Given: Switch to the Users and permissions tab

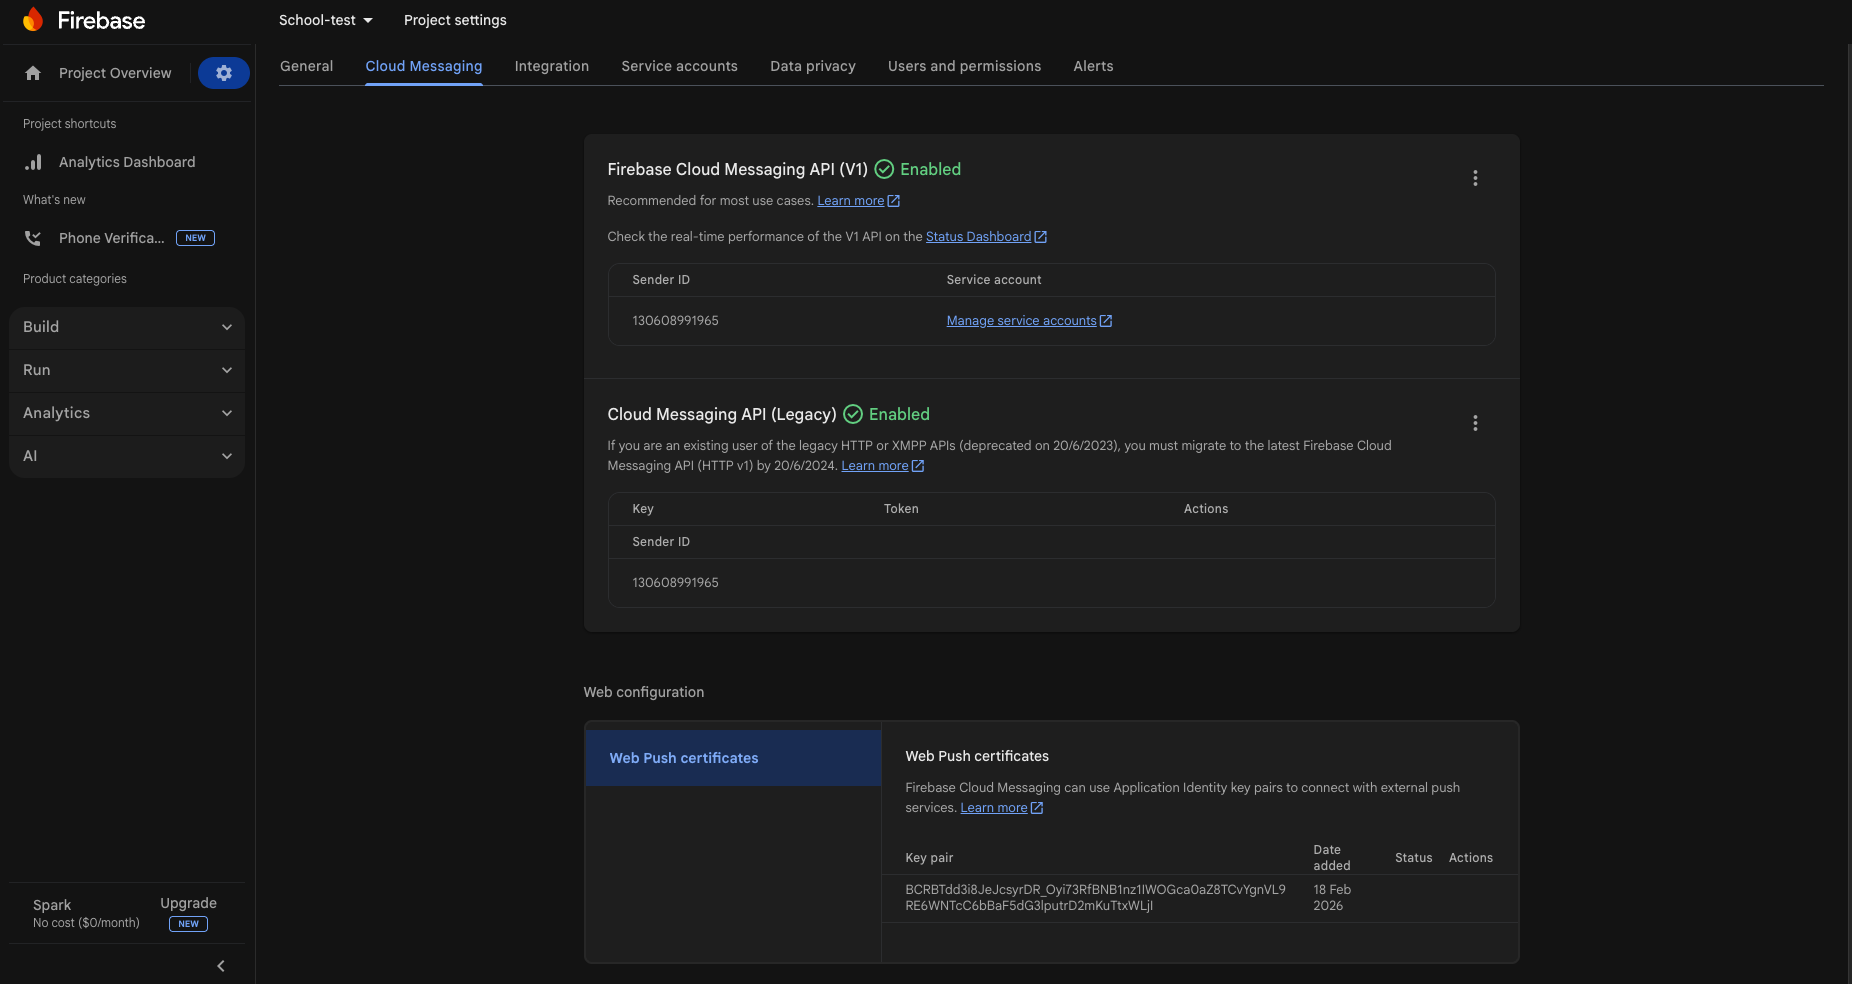Looking at the screenshot, I should [x=964, y=66].
